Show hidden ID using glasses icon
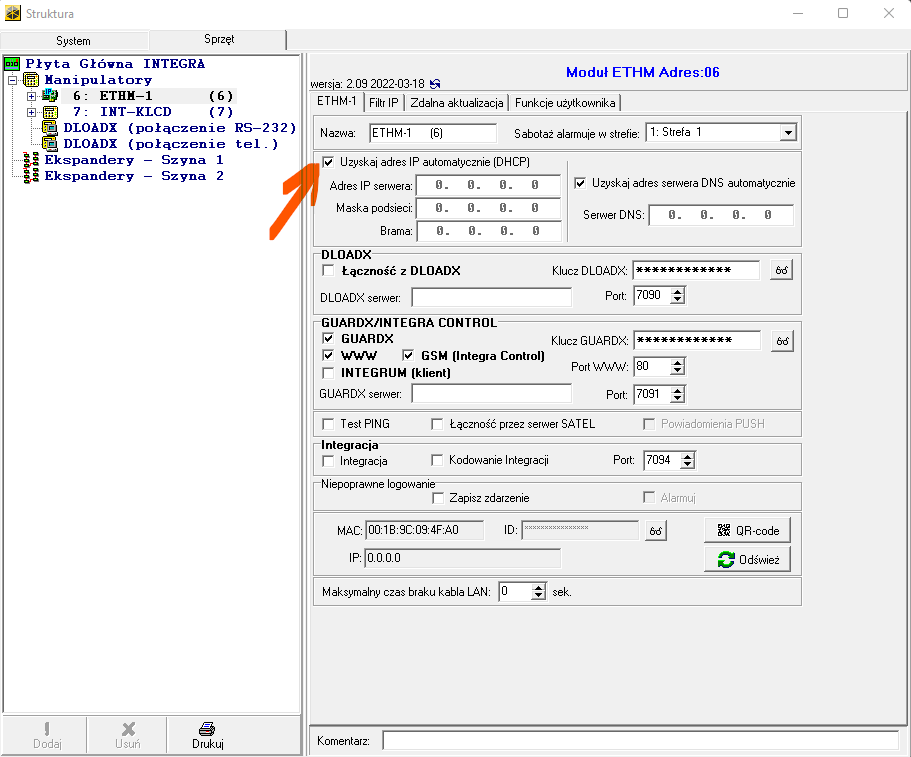The height and width of the screenshot is (757, 911). tap(655, 531)
